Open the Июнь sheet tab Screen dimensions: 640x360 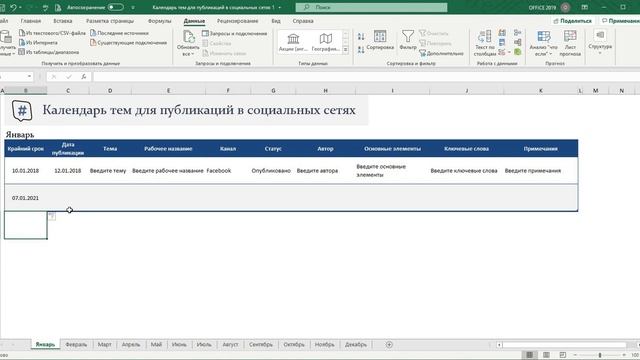click(179, 344)
